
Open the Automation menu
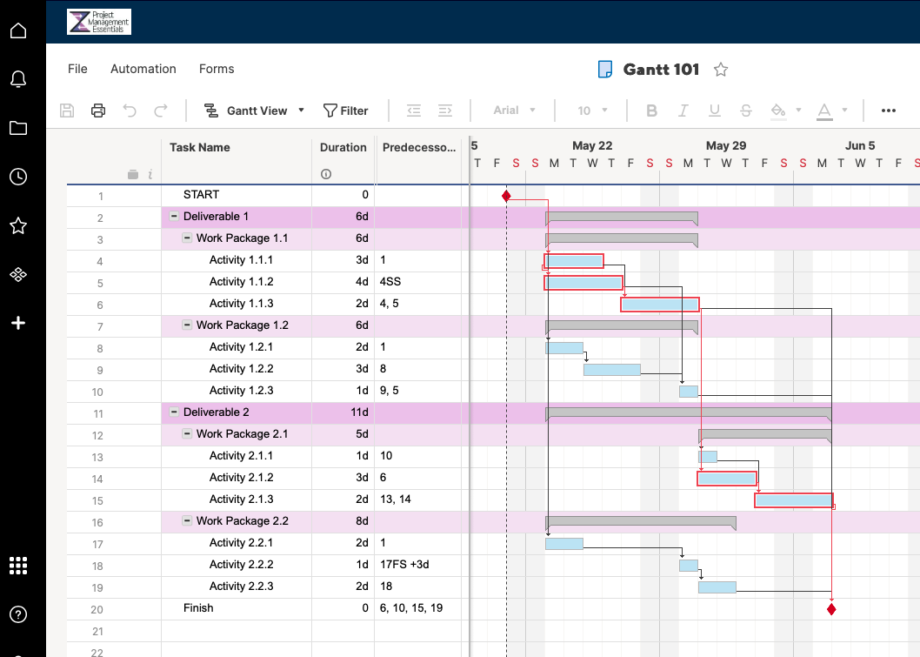click(x=143, y=68)
